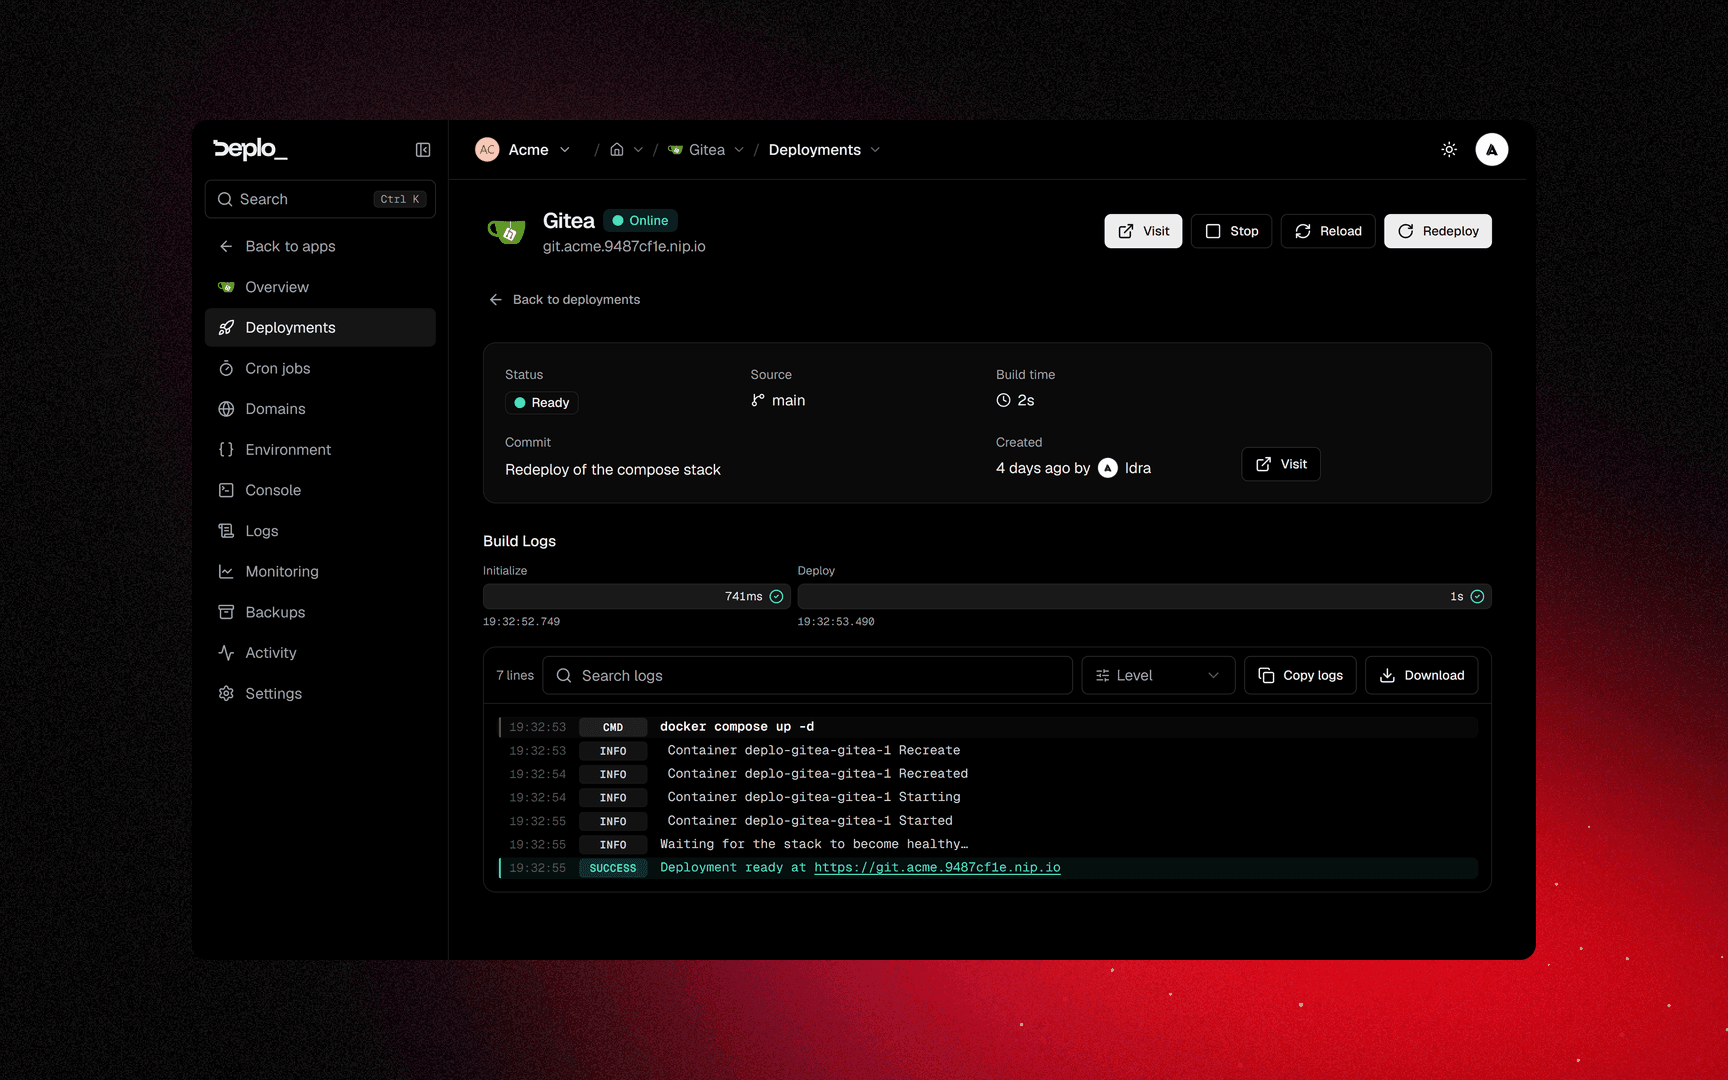
Task: Select Deployments in the sidebar
Action: click(320, 328)
